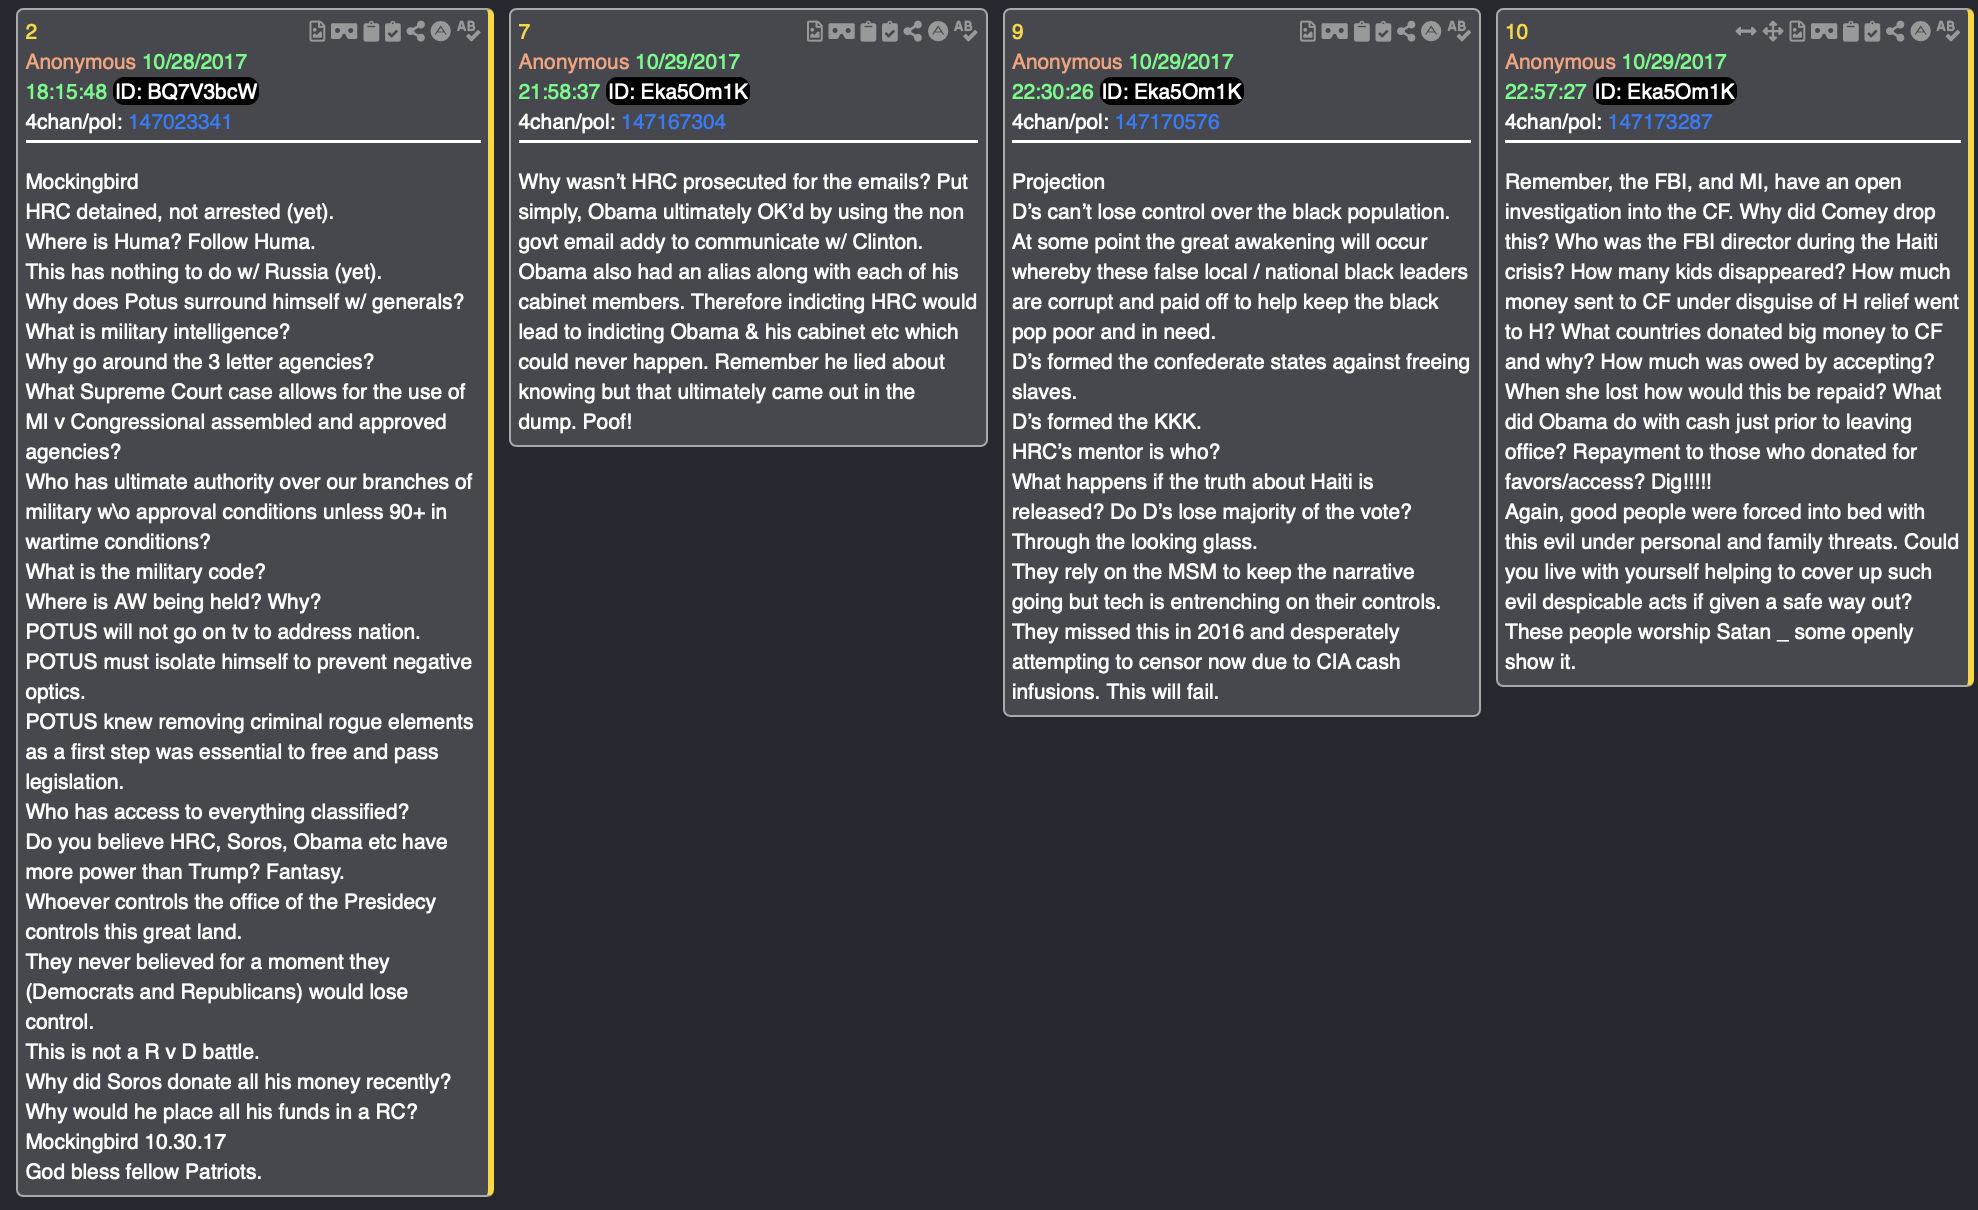Click the ID badge on post 10
The image size is (1978, 1210).
pyautogui.click(x=1665, y=92)
